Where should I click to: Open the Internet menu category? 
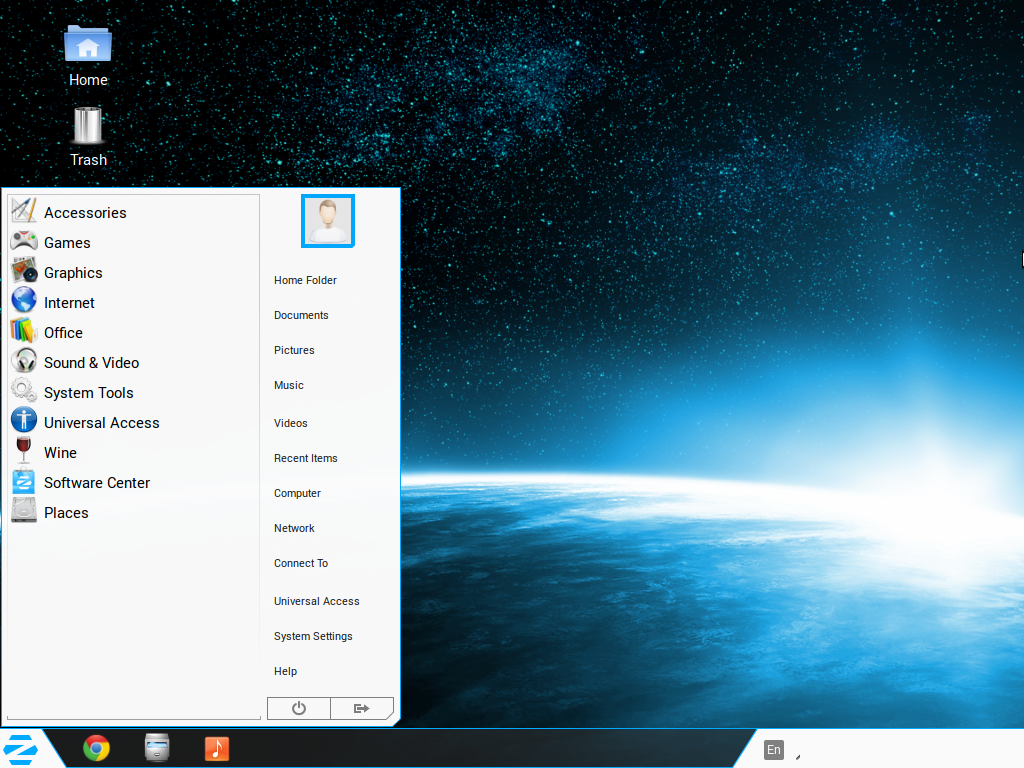tap(69, 303)
